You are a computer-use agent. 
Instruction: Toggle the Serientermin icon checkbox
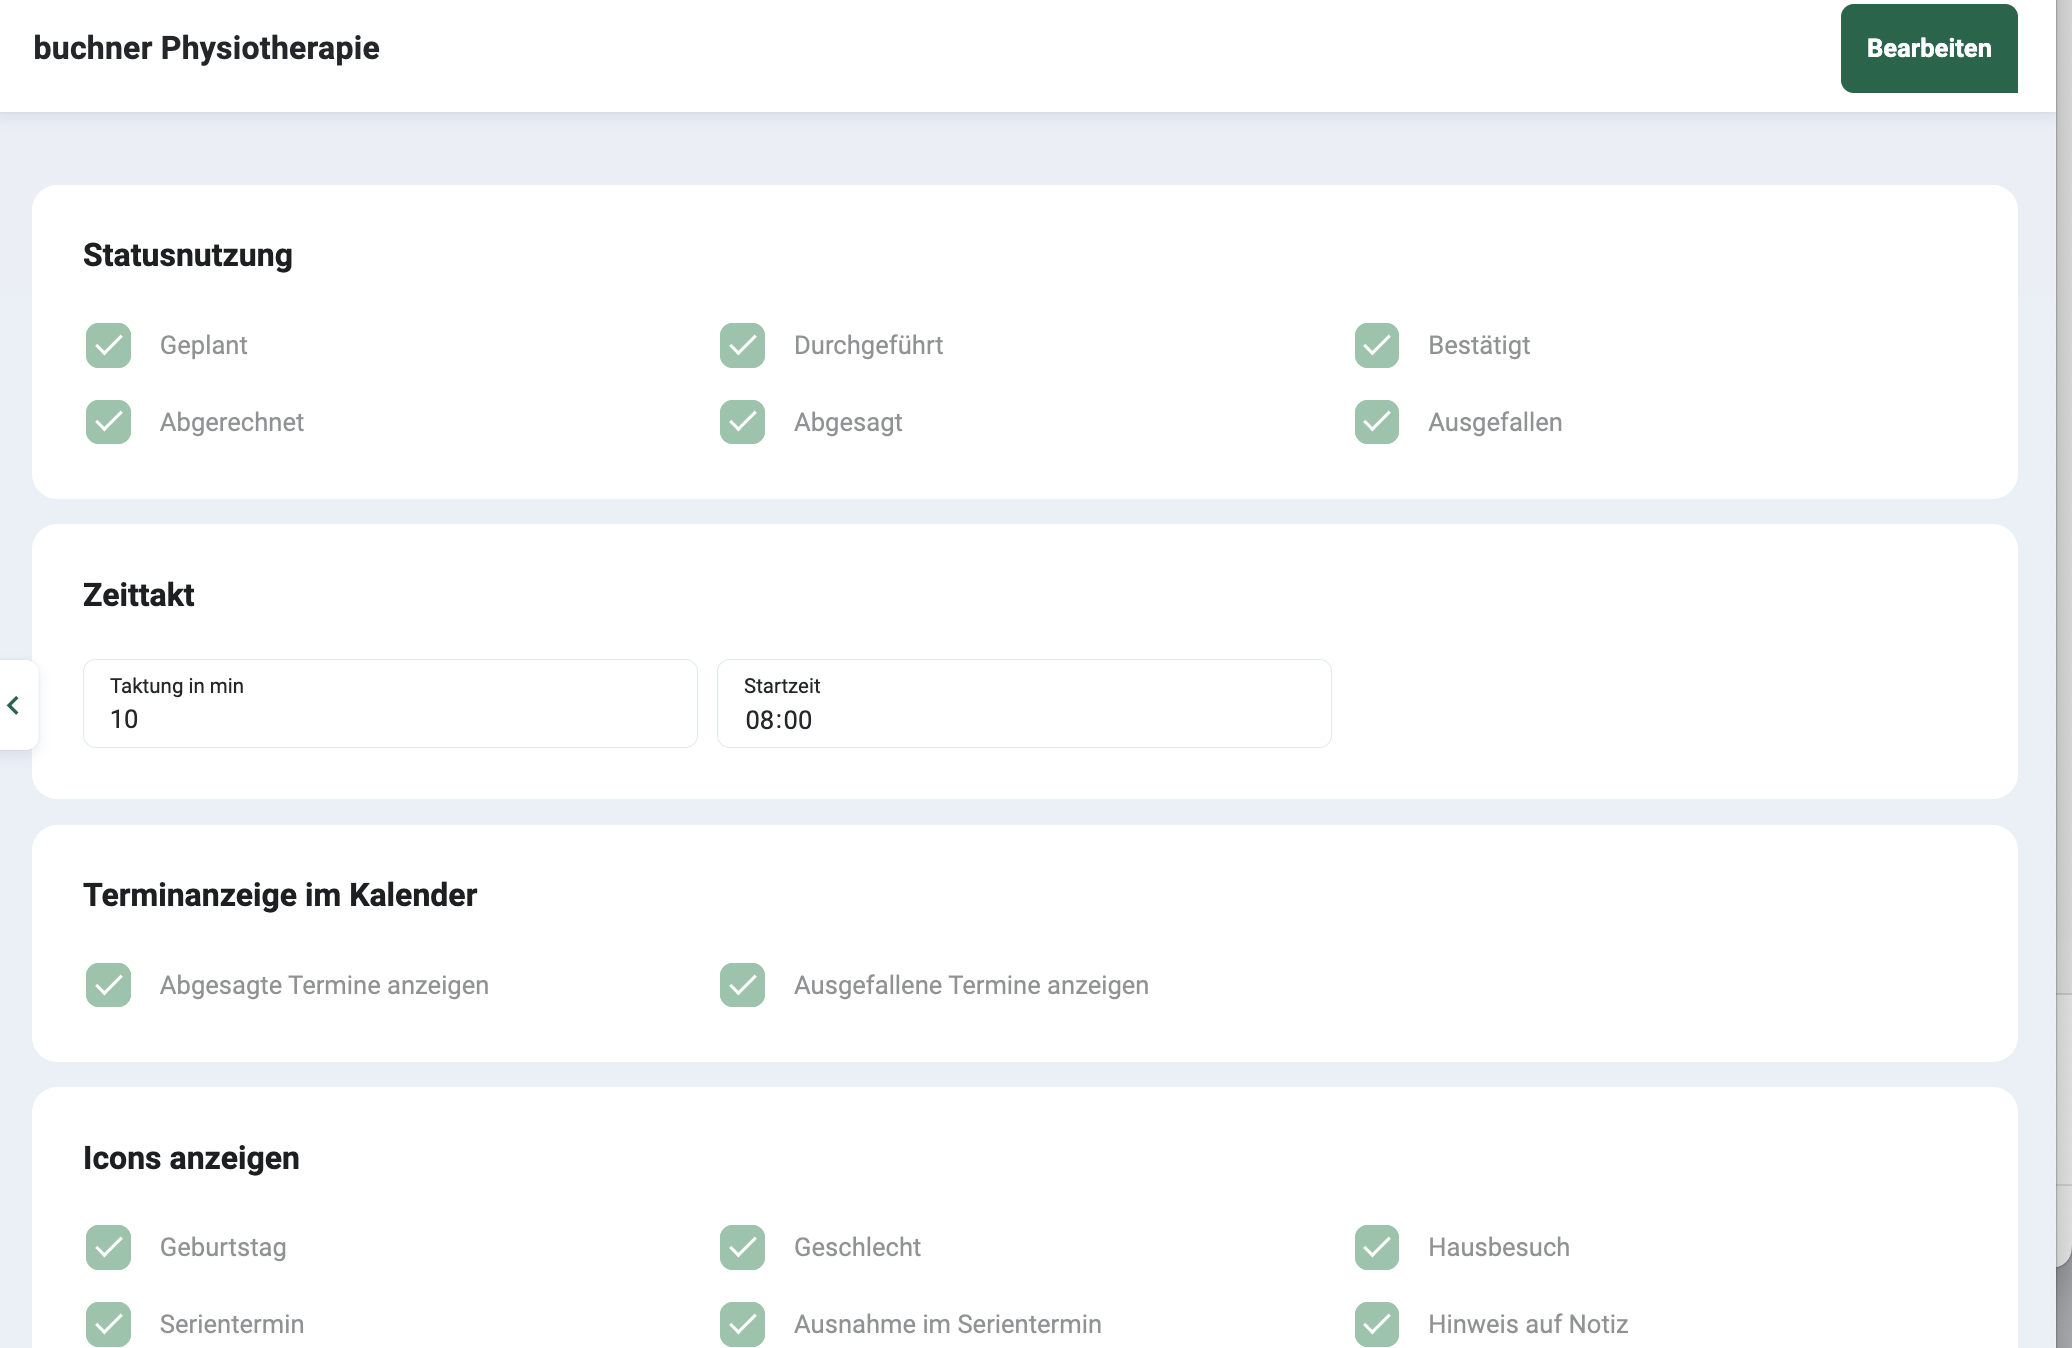pos(108,1324)
